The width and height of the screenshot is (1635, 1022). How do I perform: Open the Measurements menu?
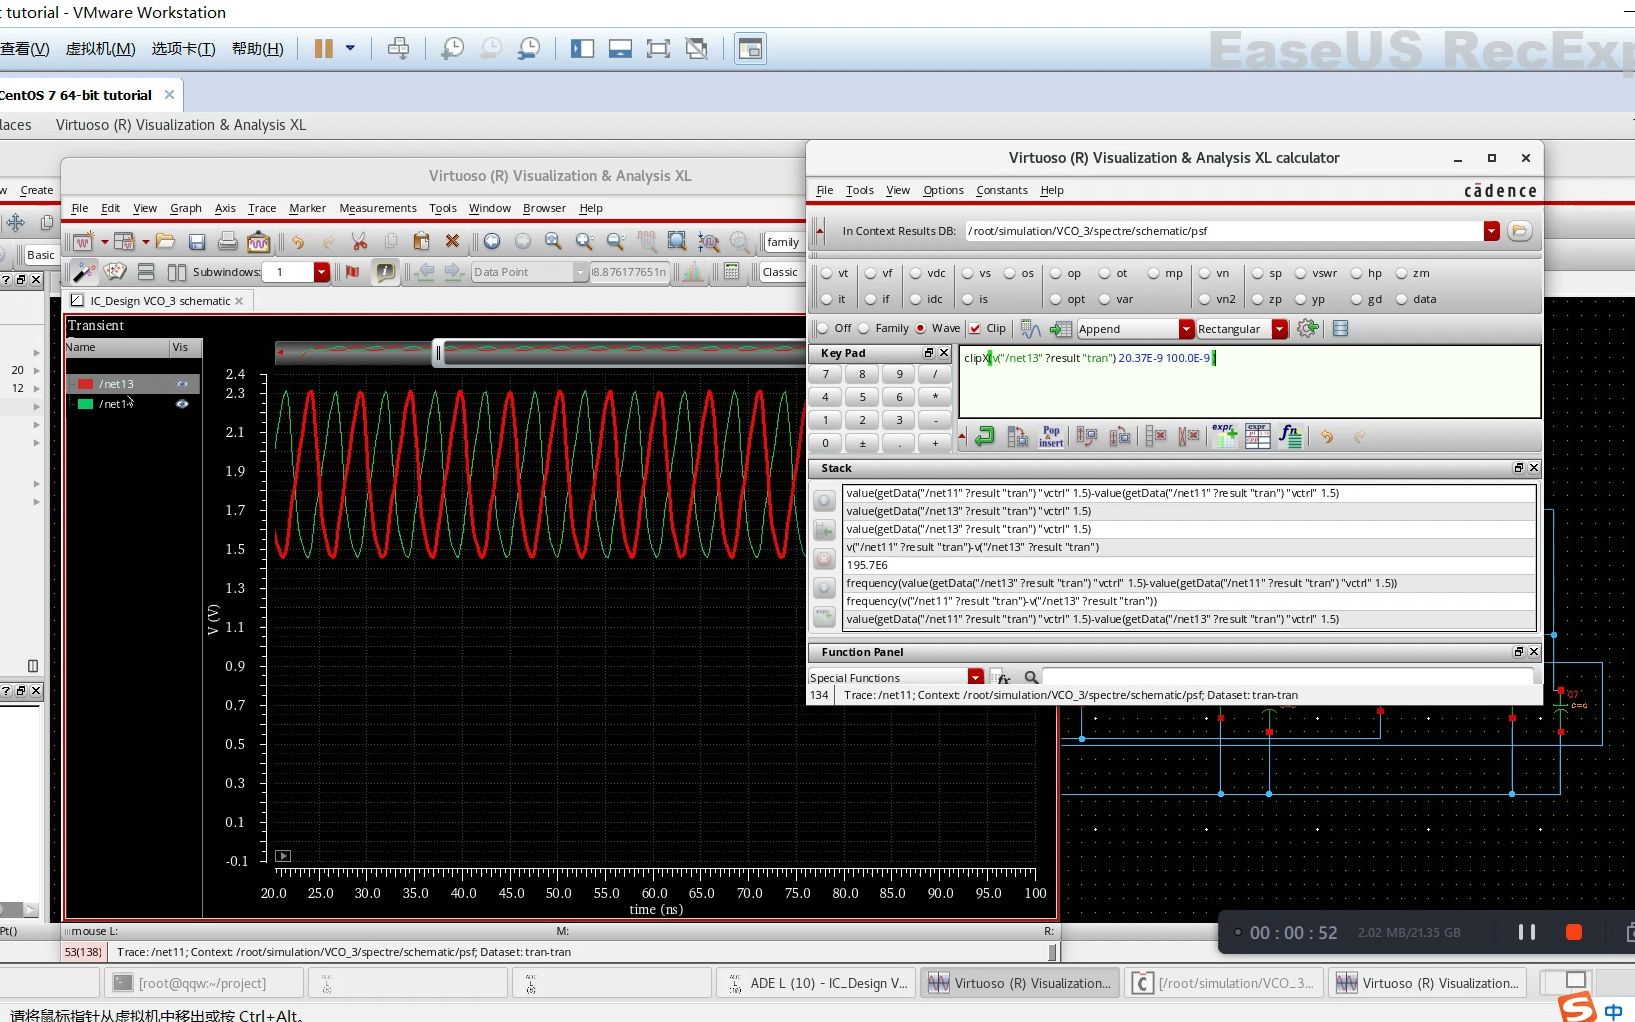pos(378,208)
